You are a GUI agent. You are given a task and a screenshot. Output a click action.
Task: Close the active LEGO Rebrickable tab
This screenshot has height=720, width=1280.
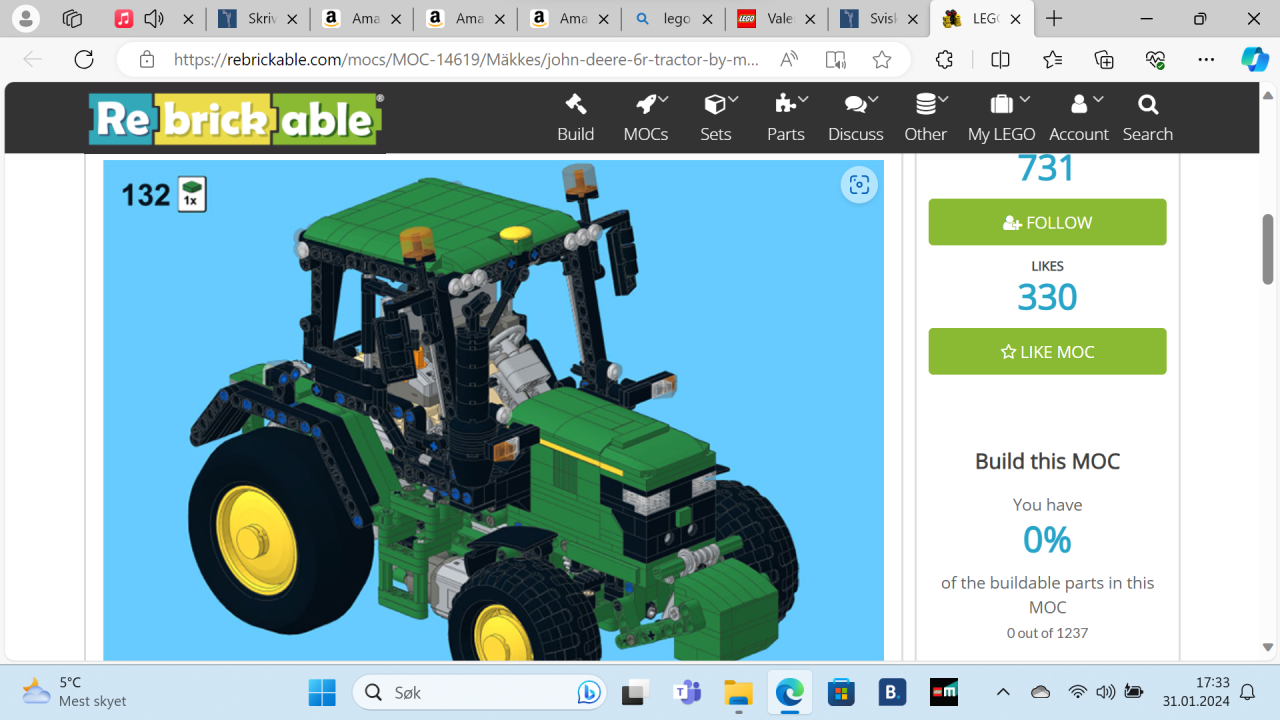[1015, 19]
